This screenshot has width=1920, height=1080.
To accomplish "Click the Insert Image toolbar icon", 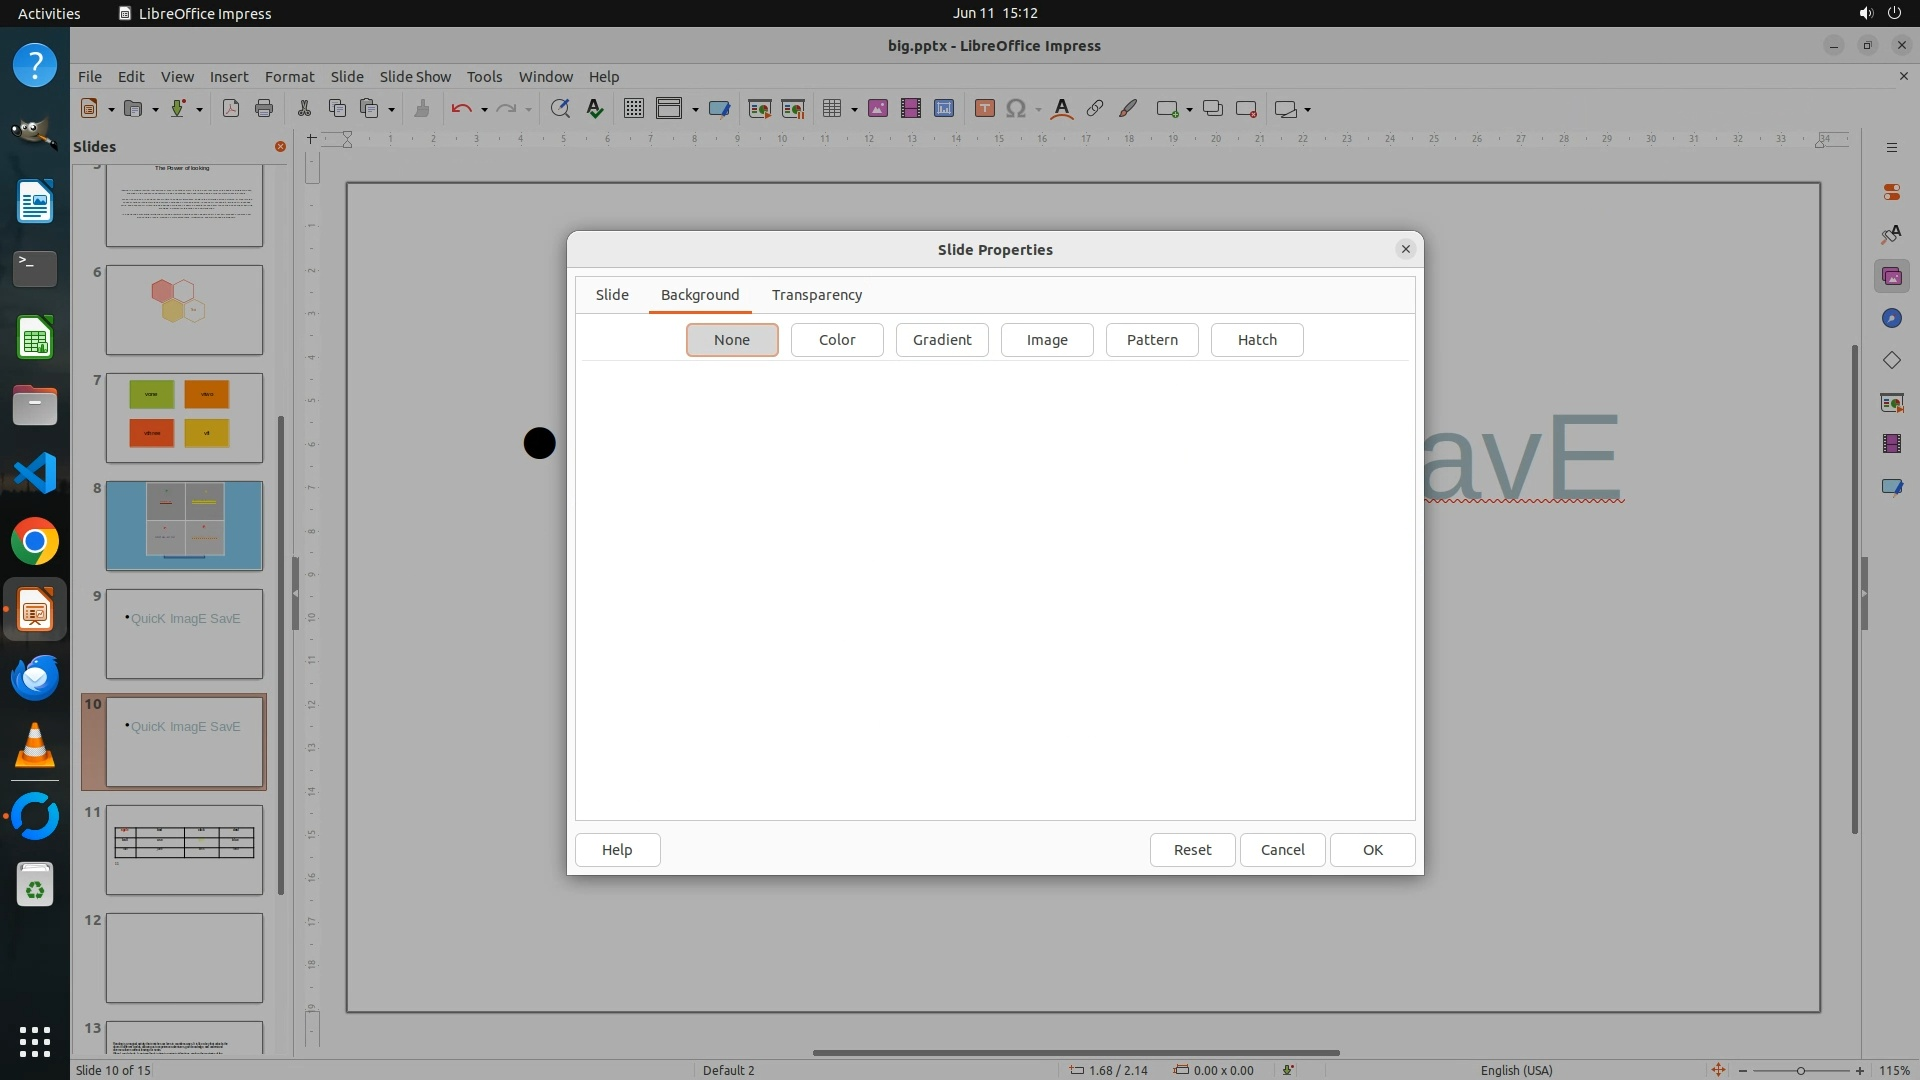I will pos(877,109).
